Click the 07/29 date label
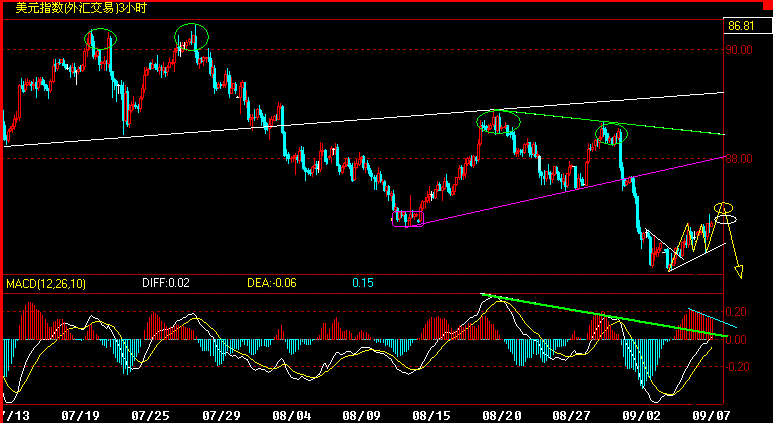 click(x=221, y=416)
